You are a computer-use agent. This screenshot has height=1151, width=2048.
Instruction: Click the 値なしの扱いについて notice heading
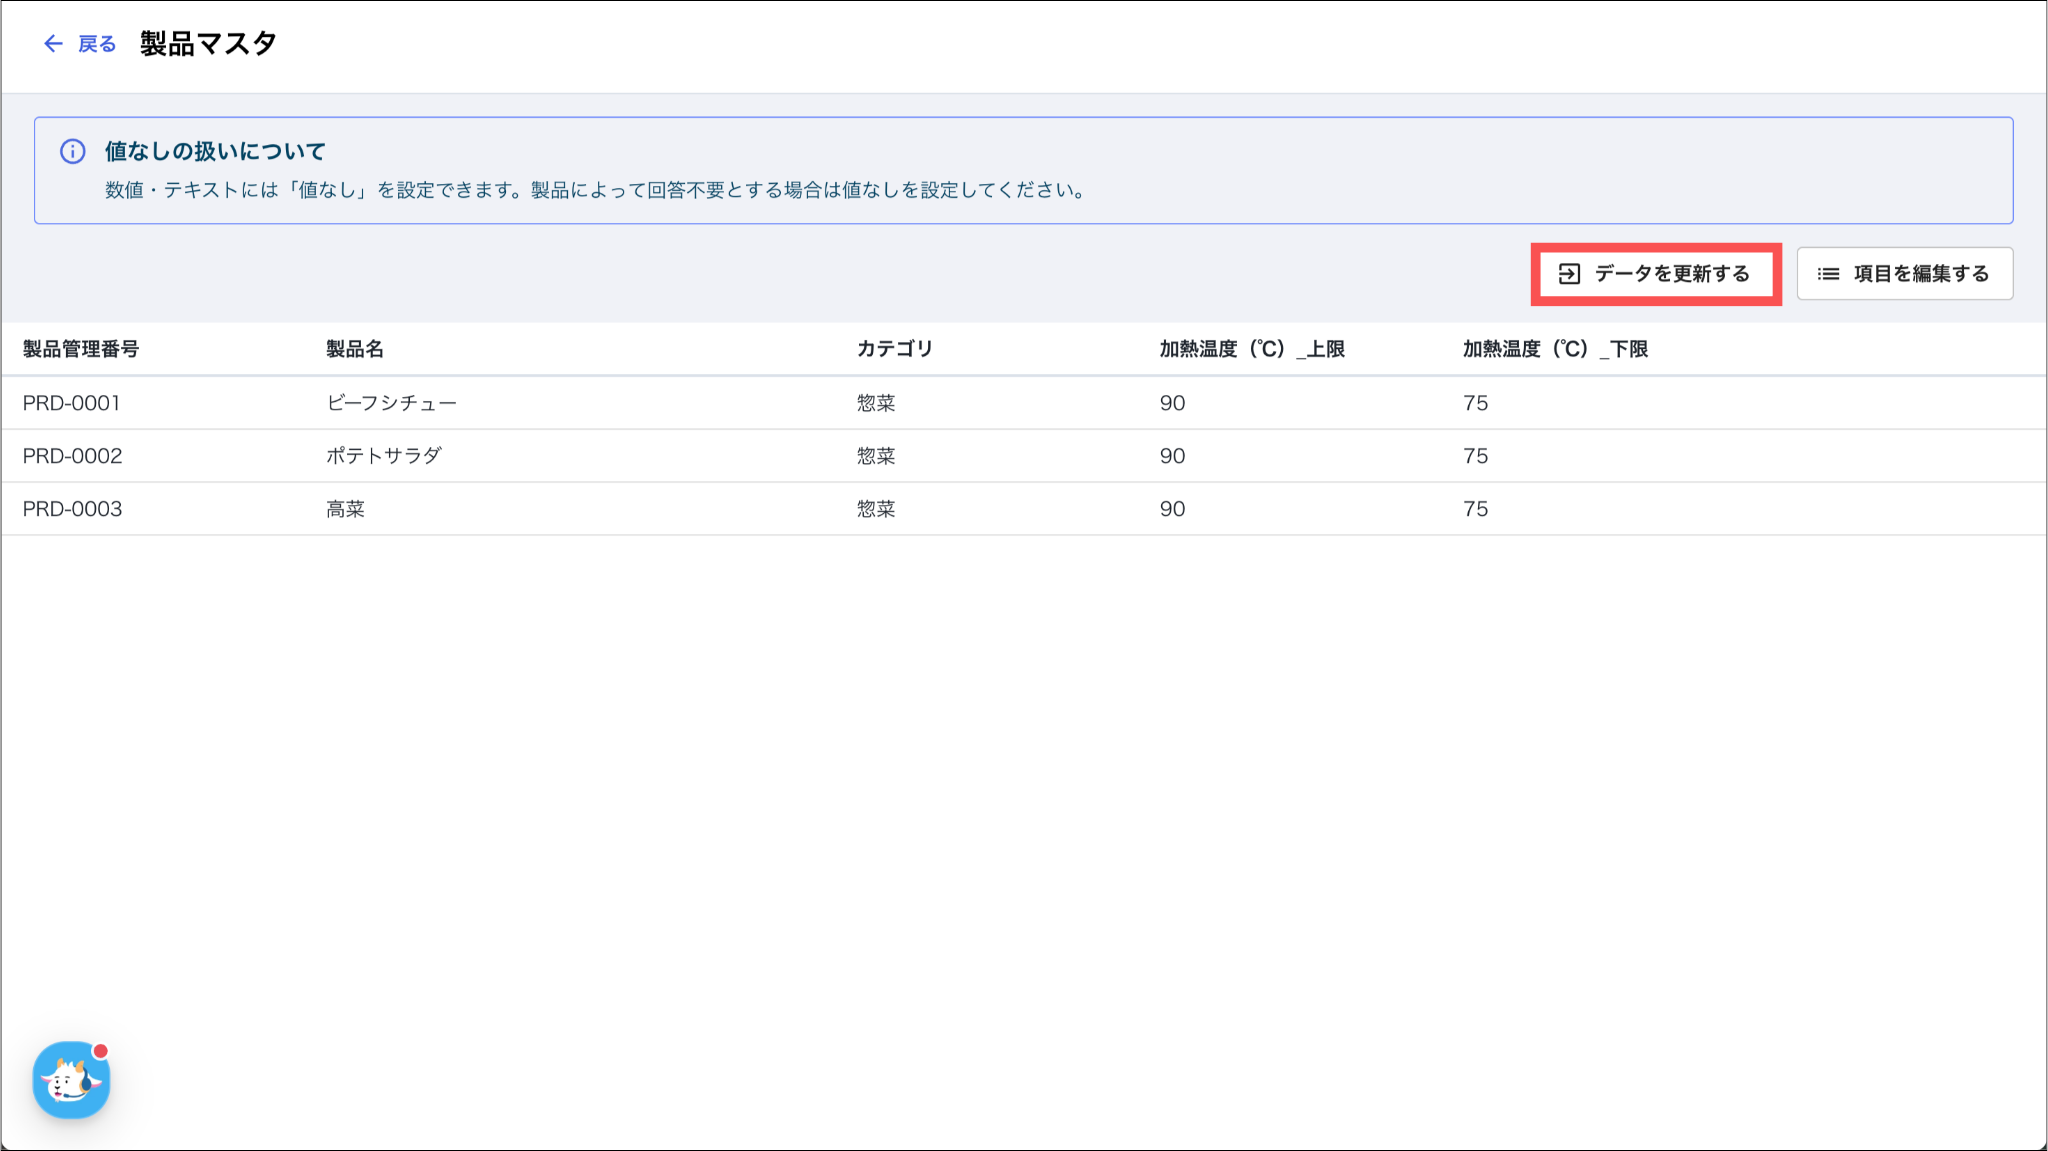click(215, 152)
